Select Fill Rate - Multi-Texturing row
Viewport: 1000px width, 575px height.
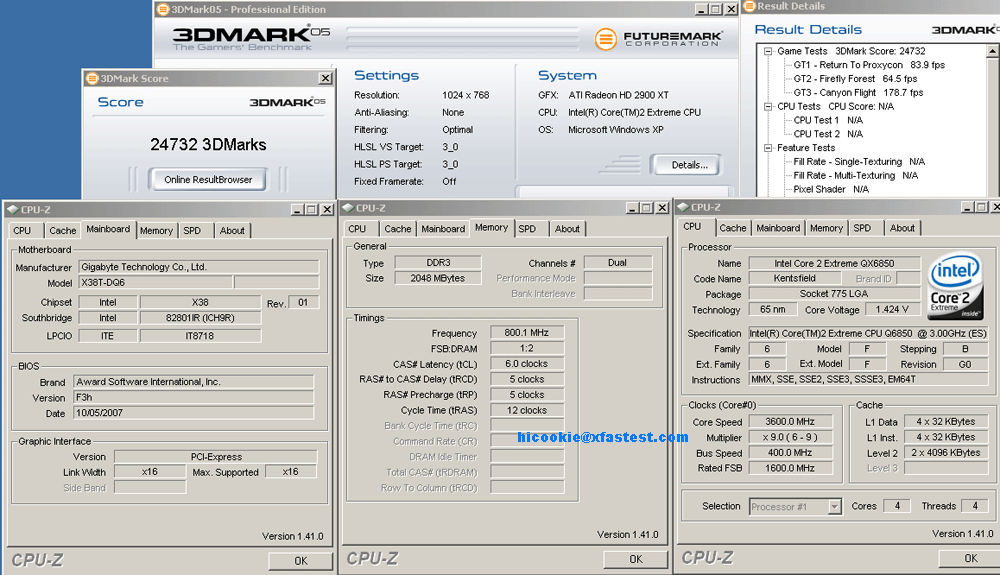(x=855, y=175)
